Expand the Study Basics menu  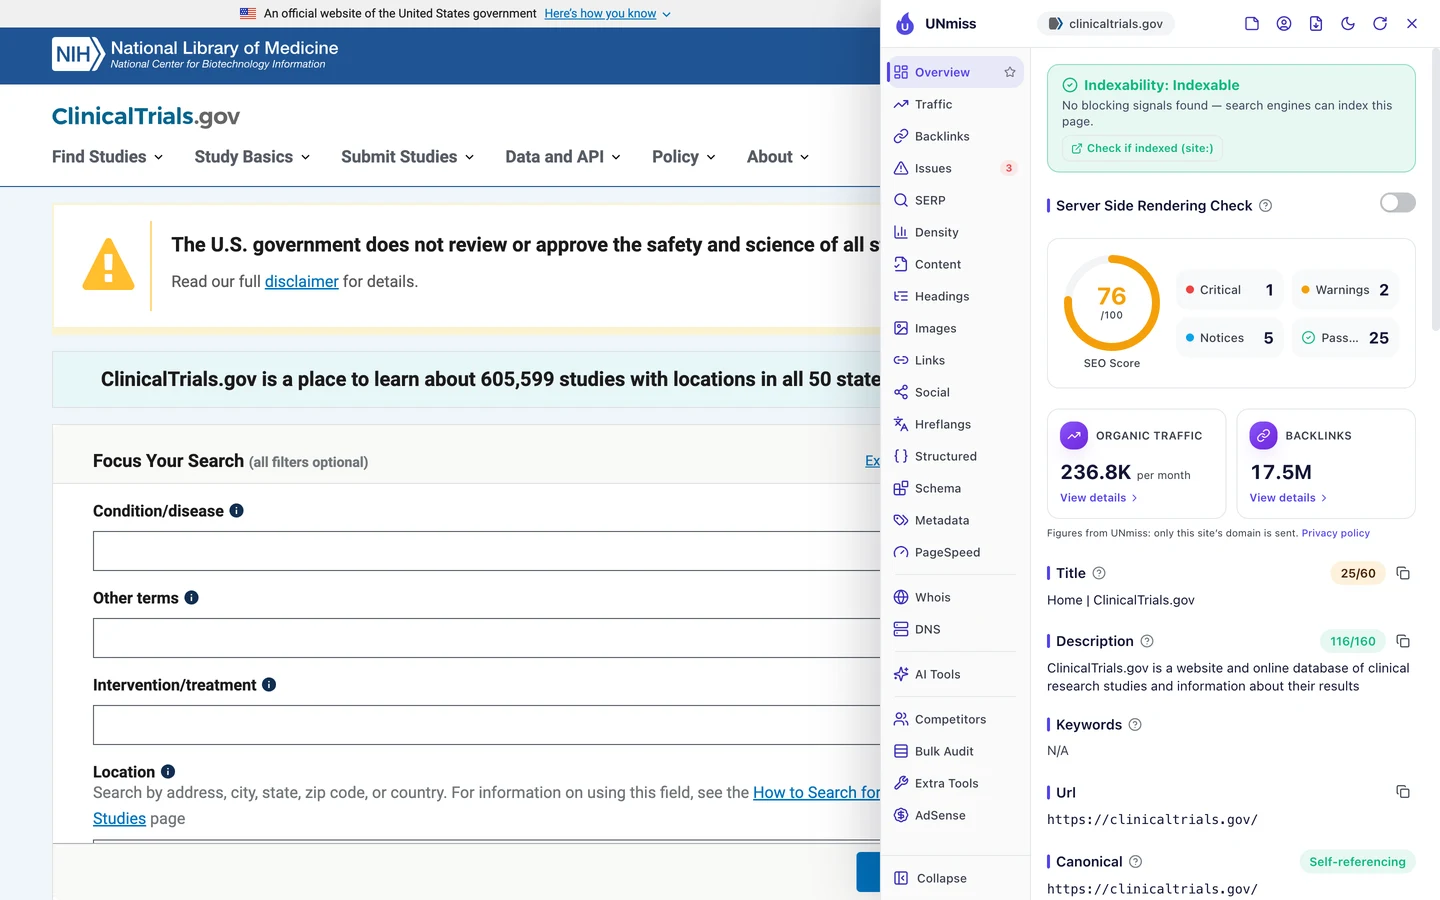252,157
